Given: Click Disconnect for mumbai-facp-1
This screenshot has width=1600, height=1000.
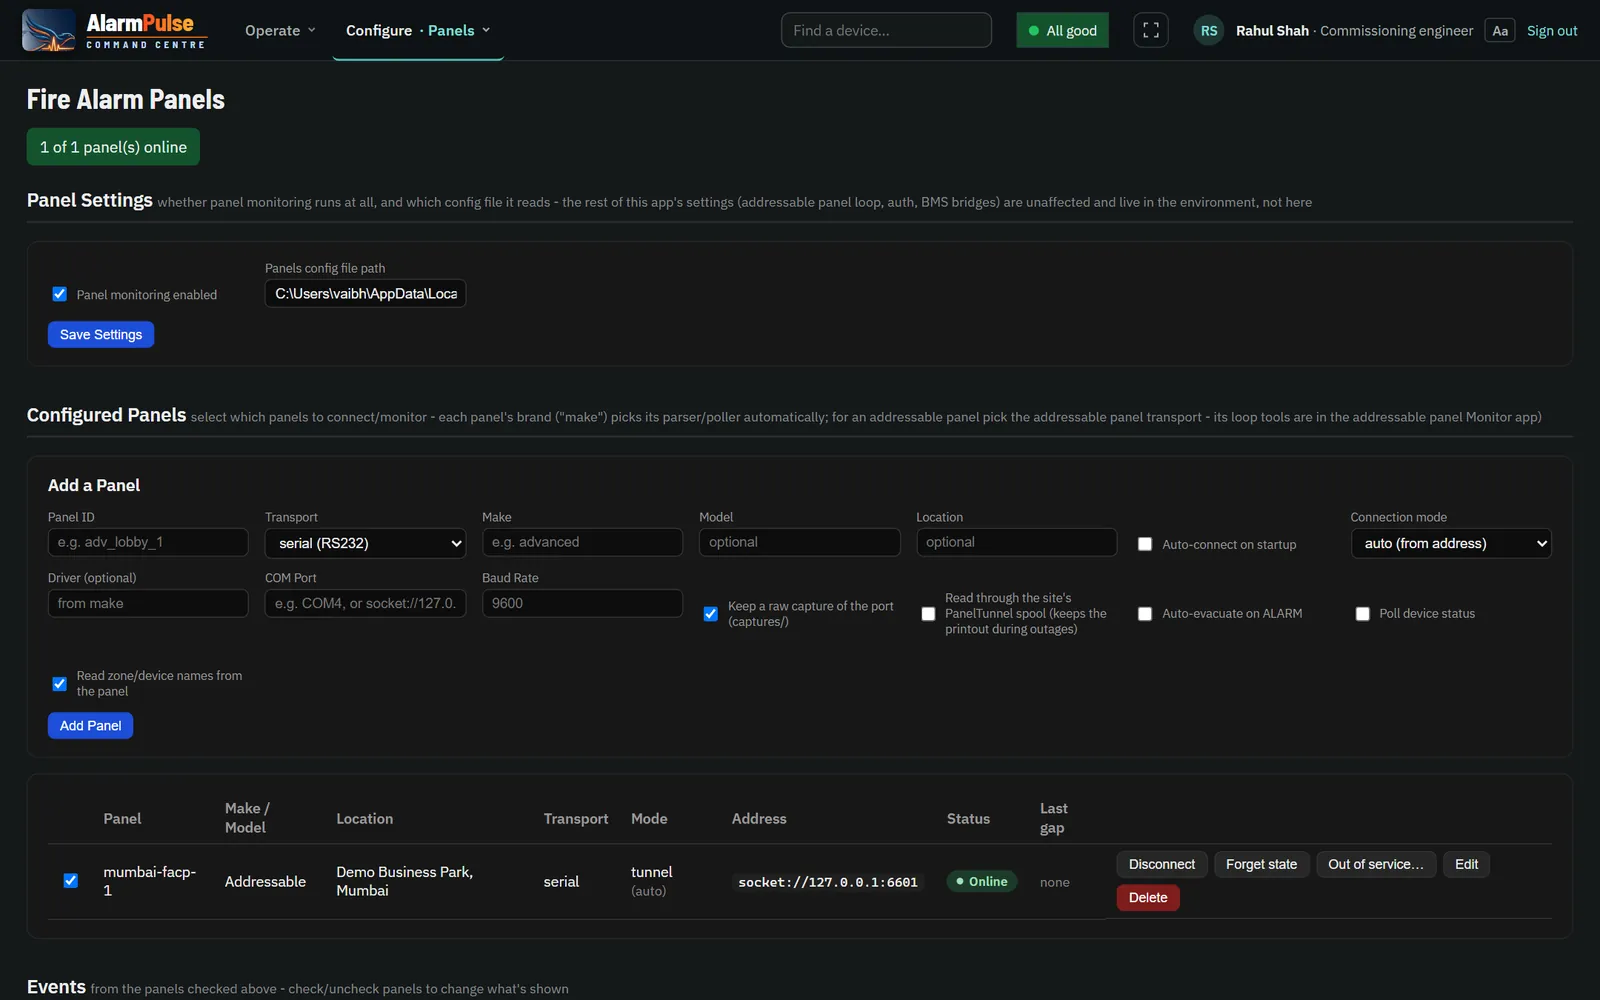Looking at the screenshot, I should [1162, 864].
